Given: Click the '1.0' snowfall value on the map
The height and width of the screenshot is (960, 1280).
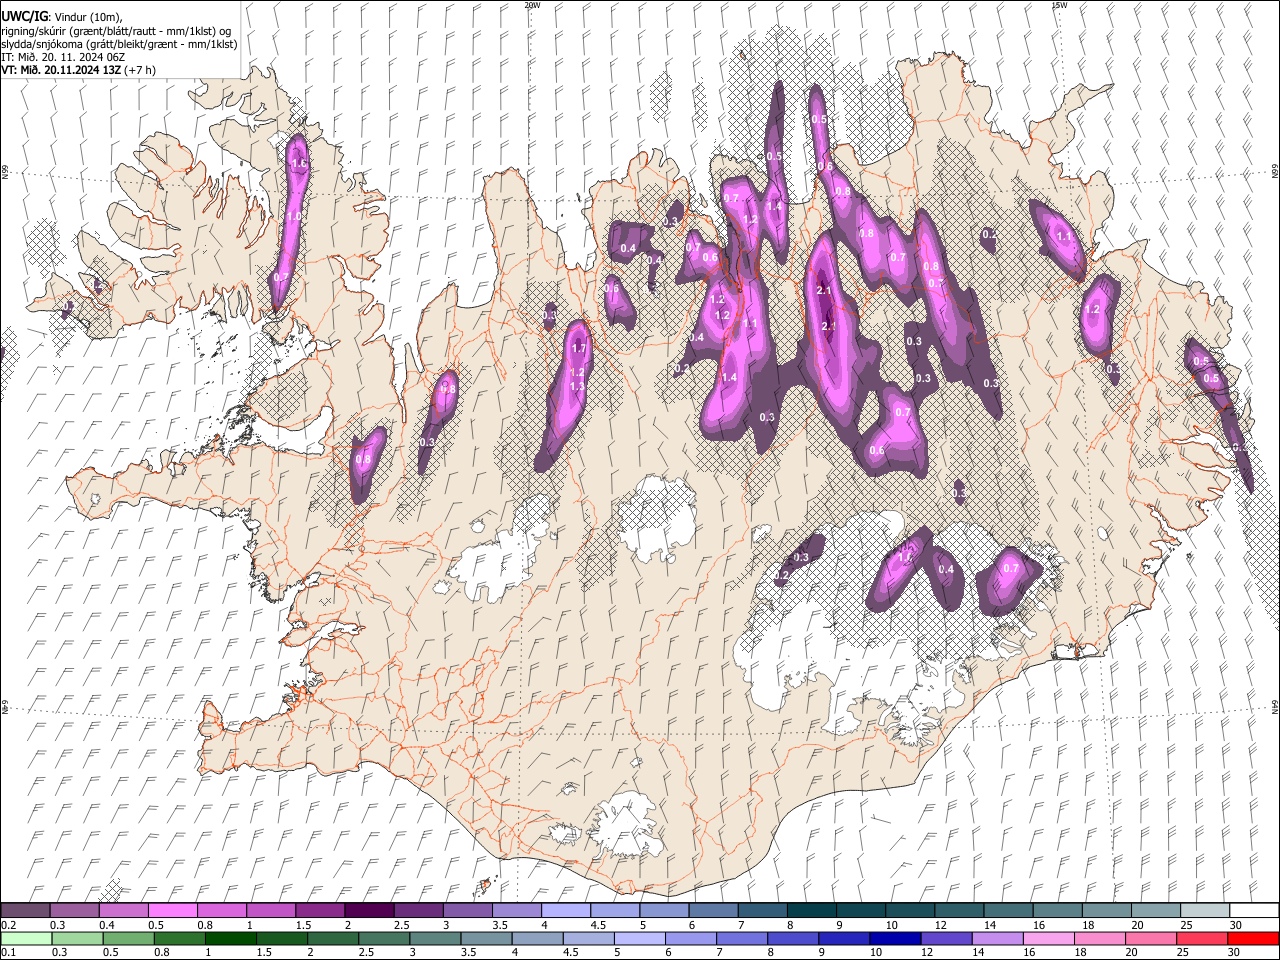Looking at the screenshot, I should [294, 216].
